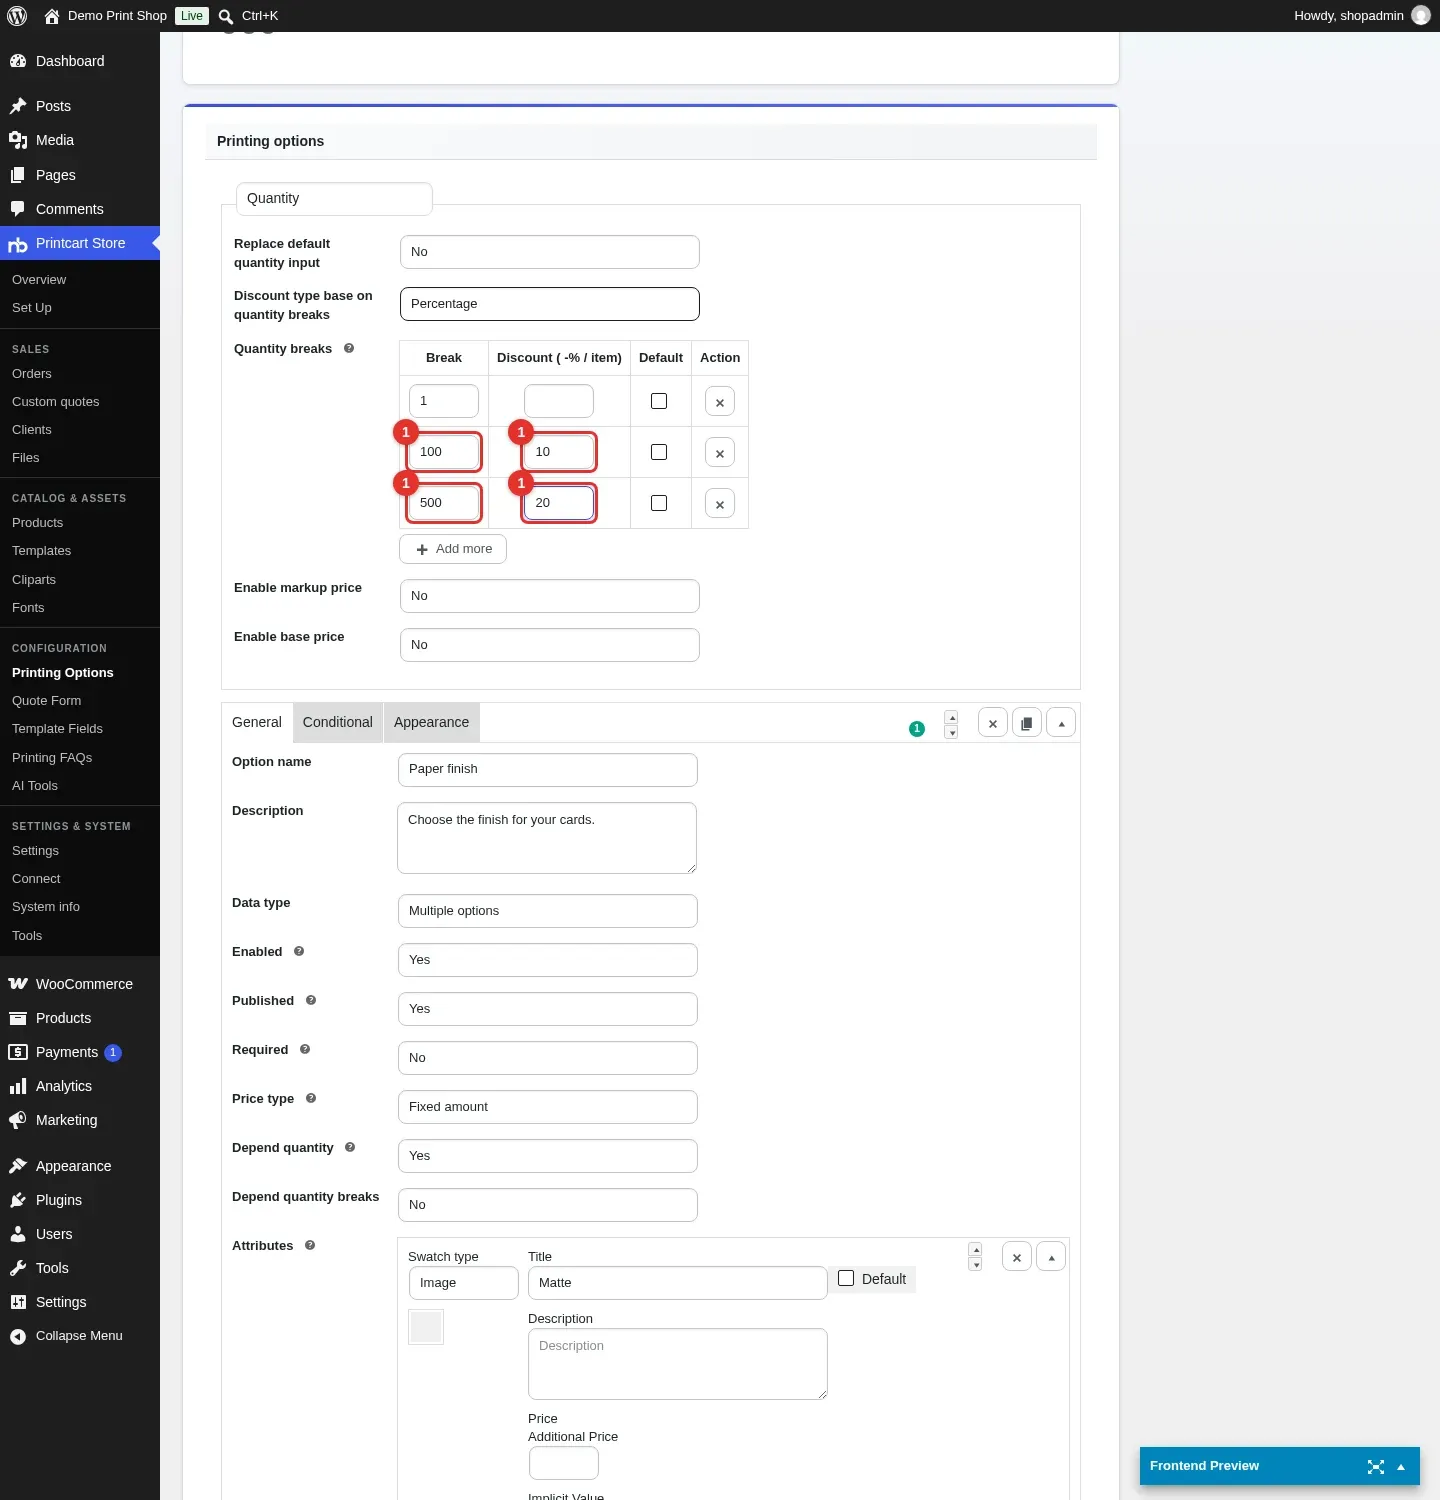Open the Ctrl+K search icon
1440x1500 pixels.
[x=226, y=16]
